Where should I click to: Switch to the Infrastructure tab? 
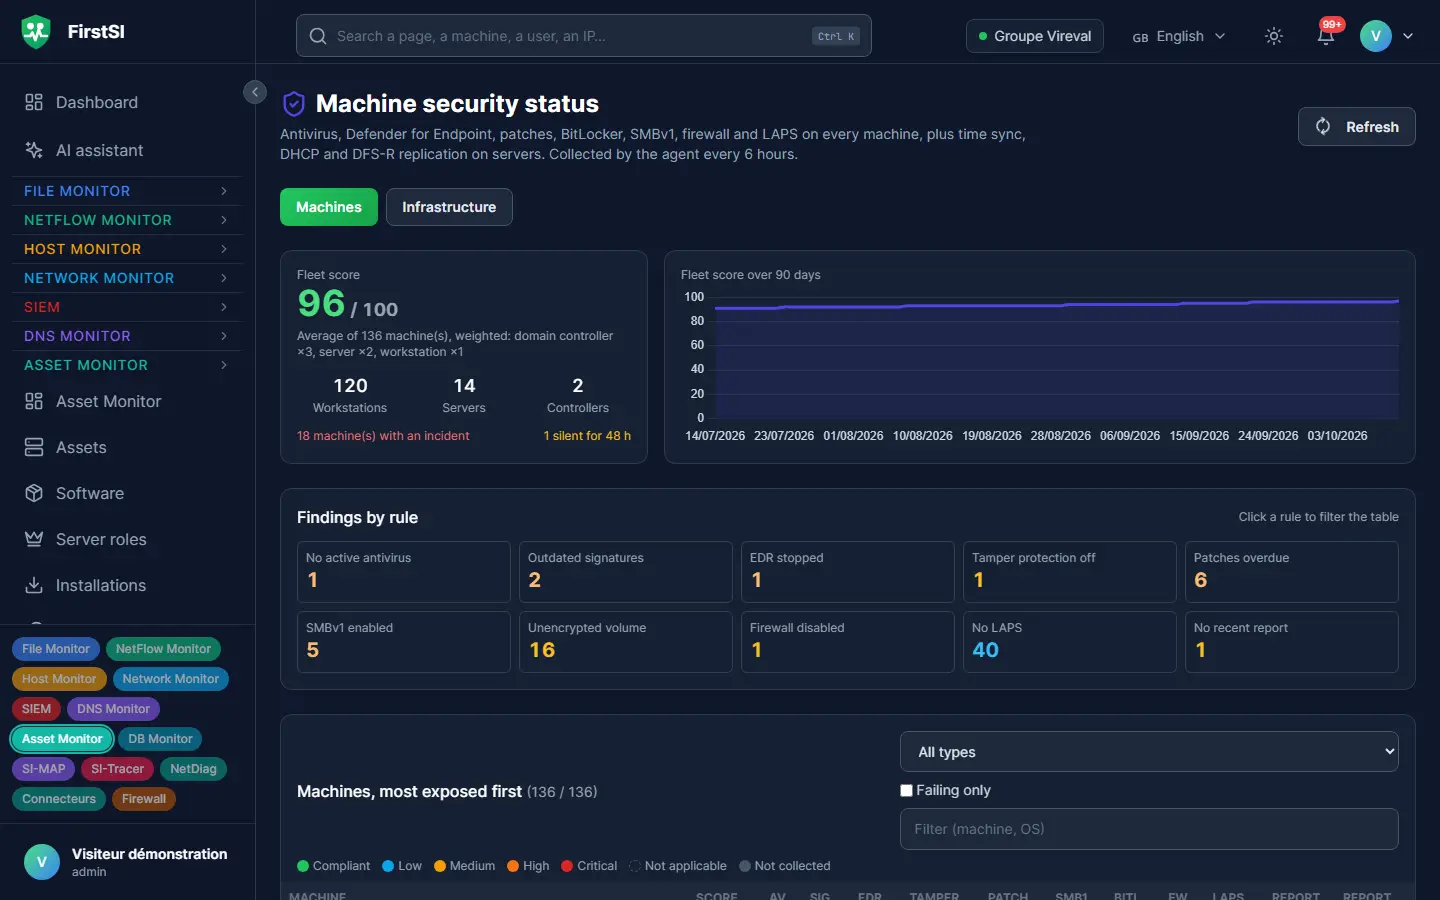tap(449, 207)
